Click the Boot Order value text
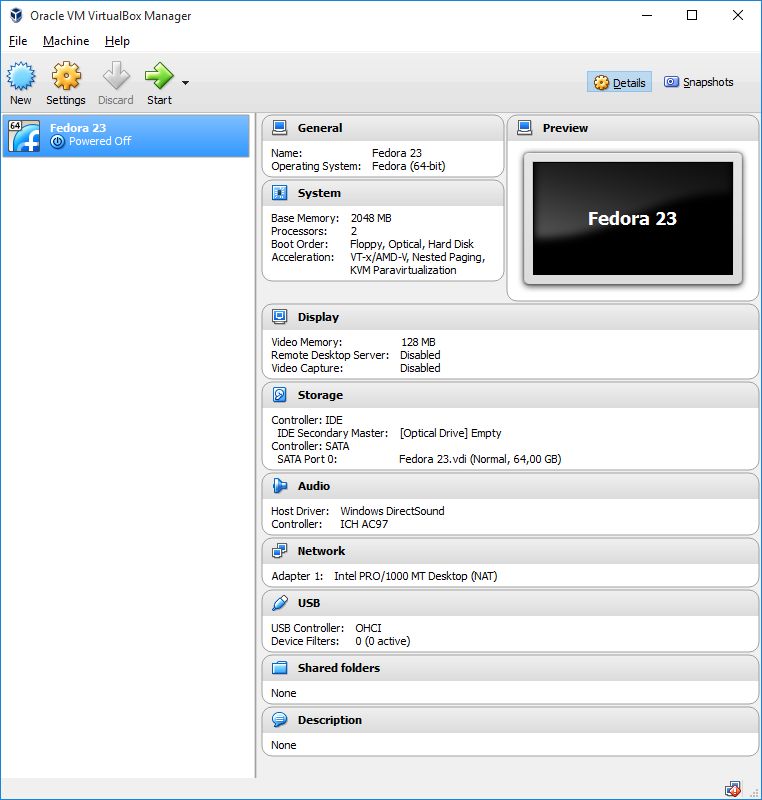The width and height of the screenshot is (762, 800). coord(412,244)
